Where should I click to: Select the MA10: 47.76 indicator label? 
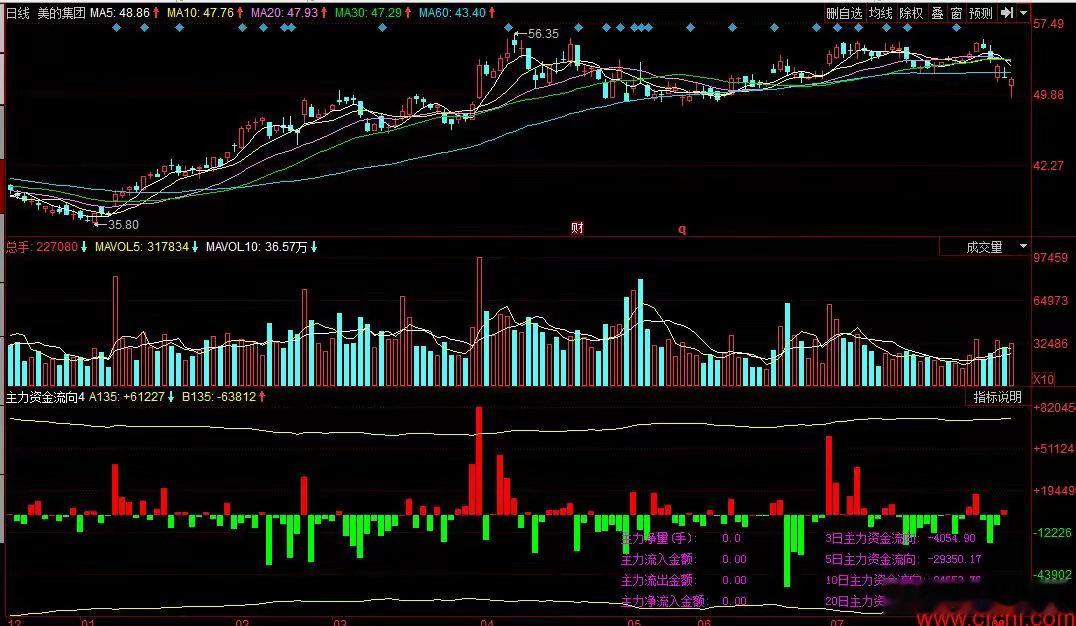click(x=200, y=12)
